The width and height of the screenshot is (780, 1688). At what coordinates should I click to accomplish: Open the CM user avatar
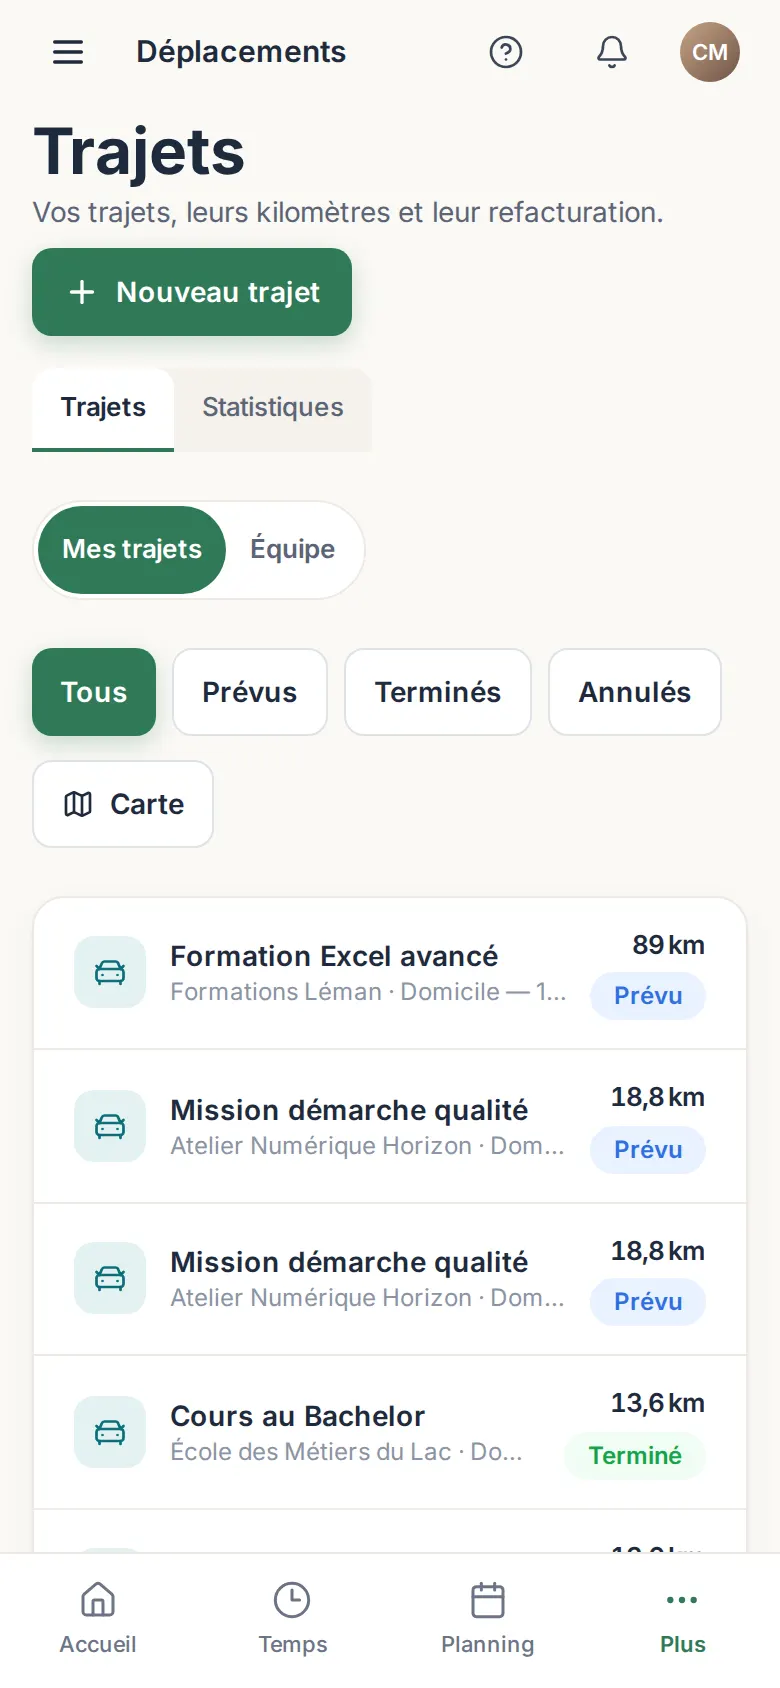click(x=710, y=52)
